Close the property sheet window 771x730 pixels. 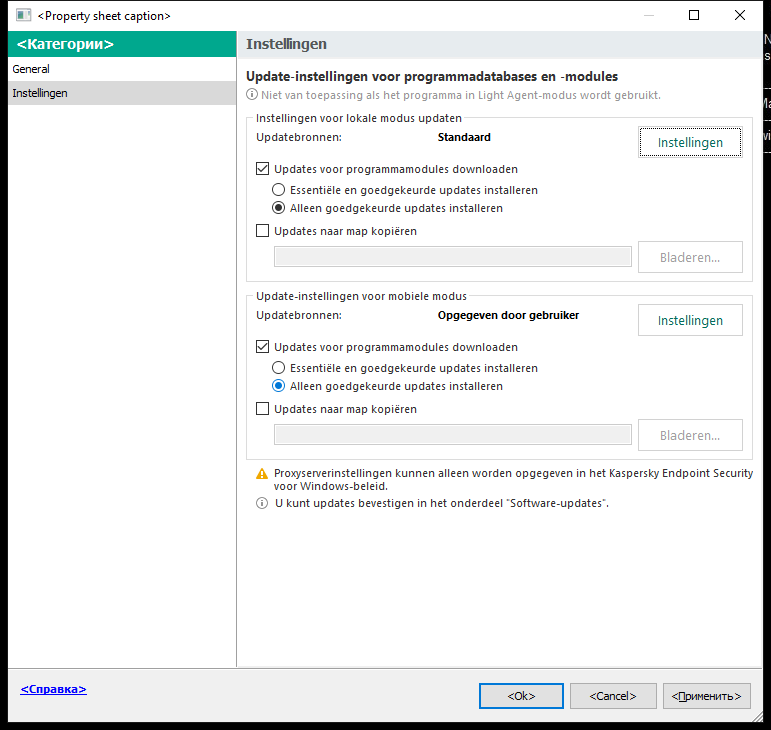[x=740, y=15]
